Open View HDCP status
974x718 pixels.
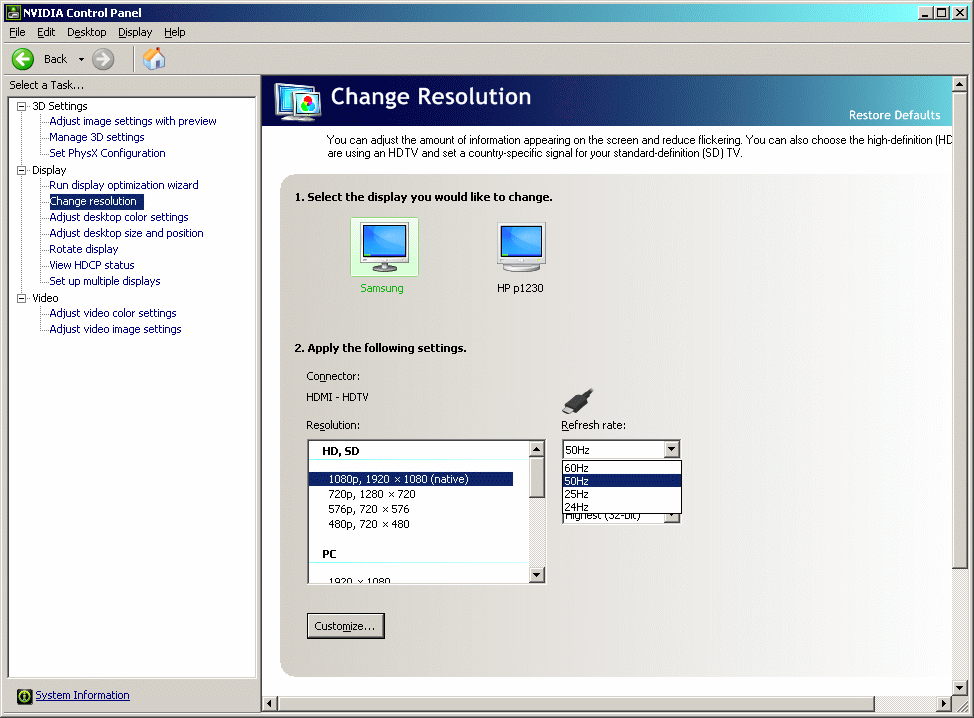coord(92,265)
